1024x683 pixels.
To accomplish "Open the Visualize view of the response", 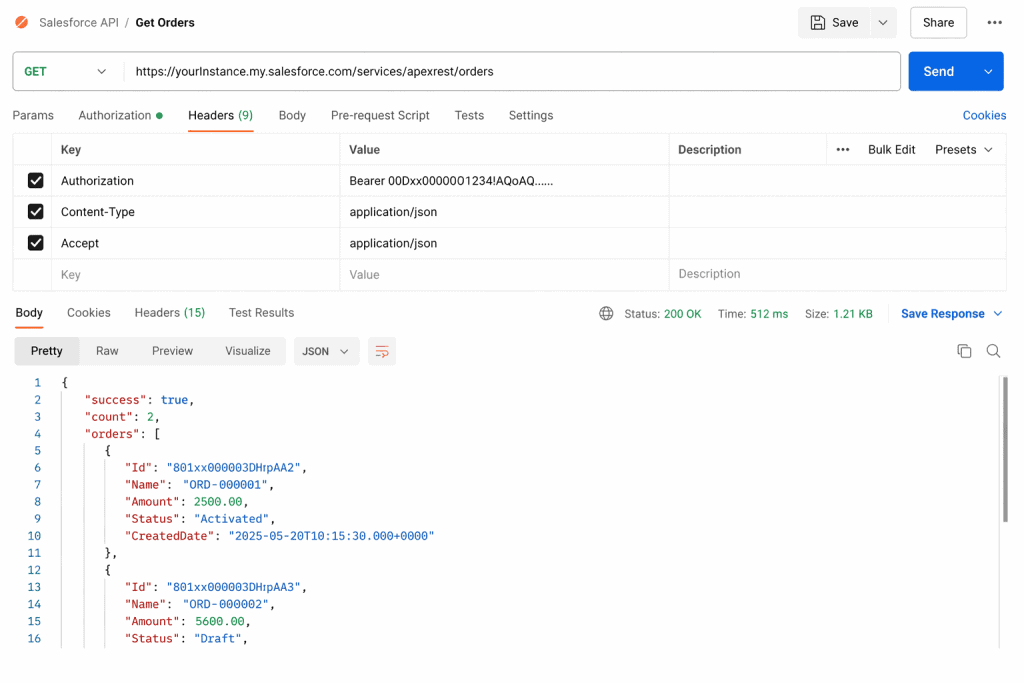I will pos(247,351).
